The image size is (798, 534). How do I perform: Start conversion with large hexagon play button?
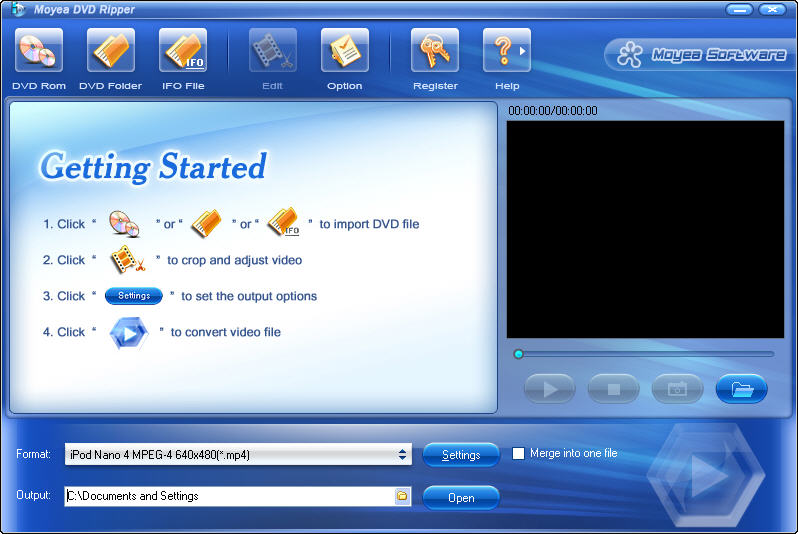coord(706,475)
